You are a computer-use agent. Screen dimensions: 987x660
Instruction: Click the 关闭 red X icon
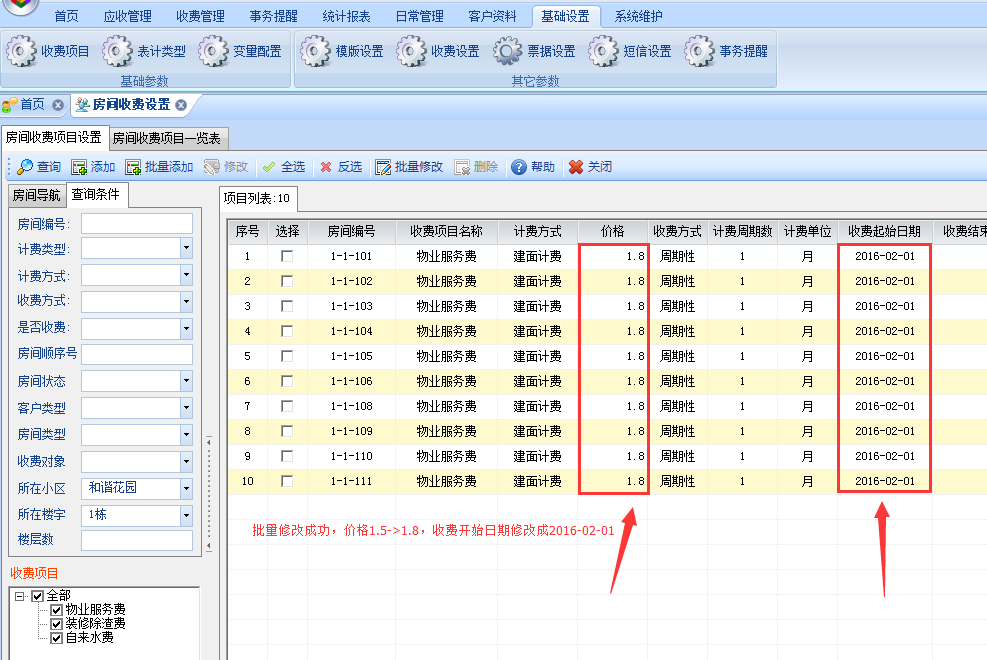pos(575,167)
